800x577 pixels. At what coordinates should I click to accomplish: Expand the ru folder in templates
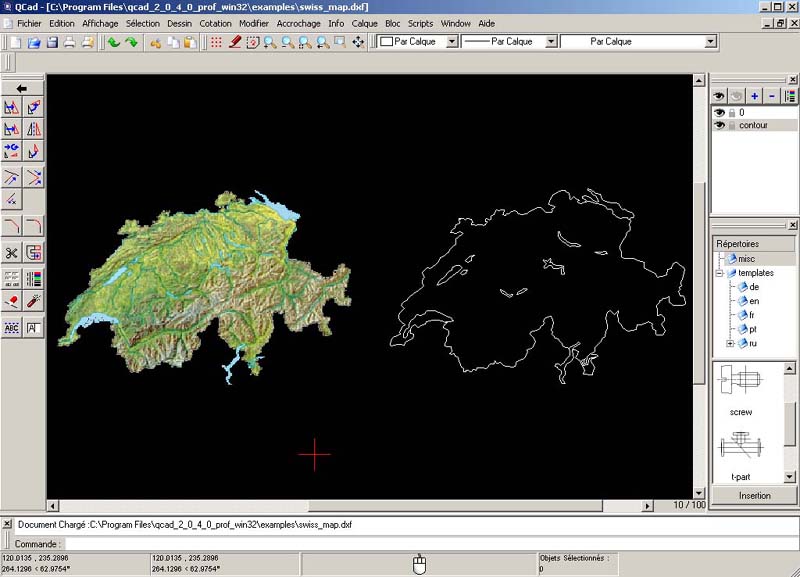pos(731,343)
